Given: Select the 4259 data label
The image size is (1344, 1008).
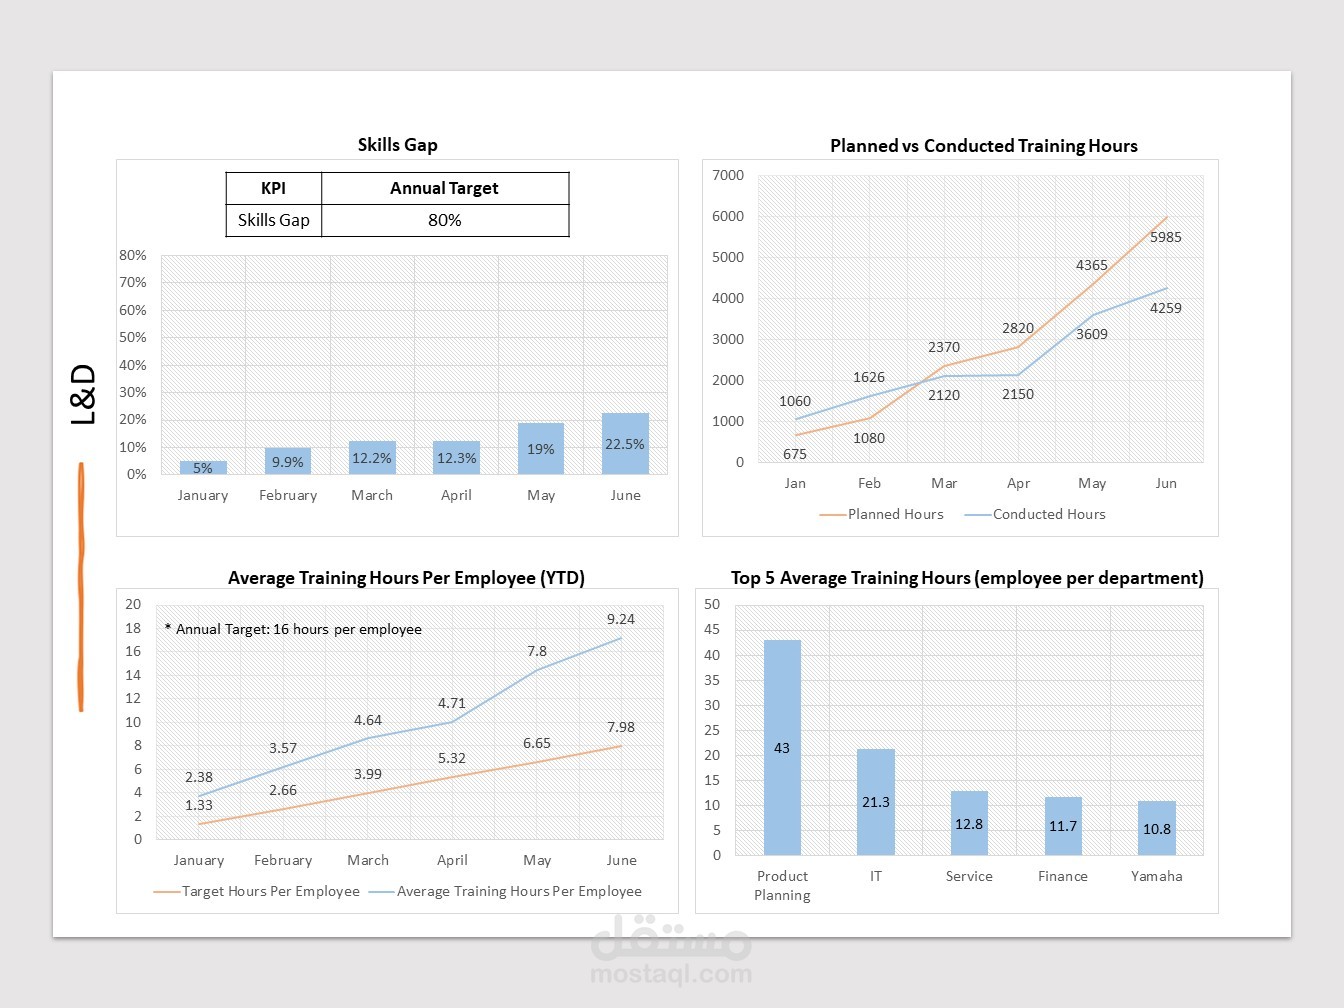Looking at the screenshot, I should (x=1166, y=308).
